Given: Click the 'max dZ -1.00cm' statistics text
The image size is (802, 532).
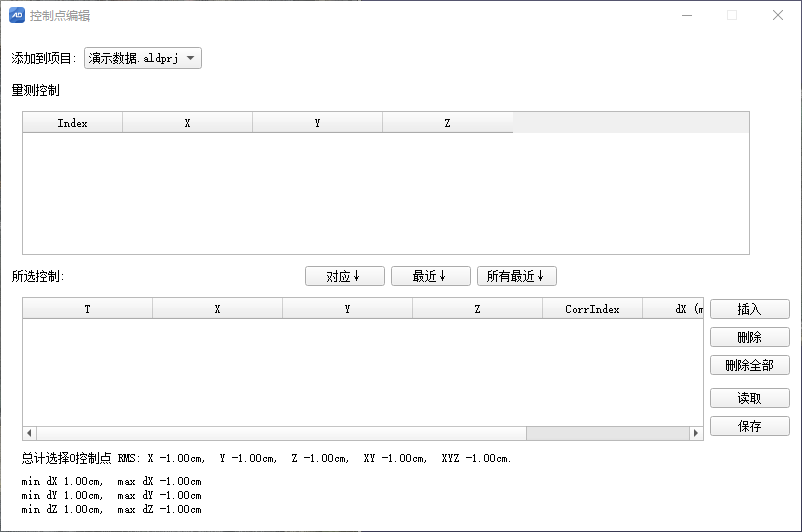Looking at the screenshot, I should tap(159, 509).
